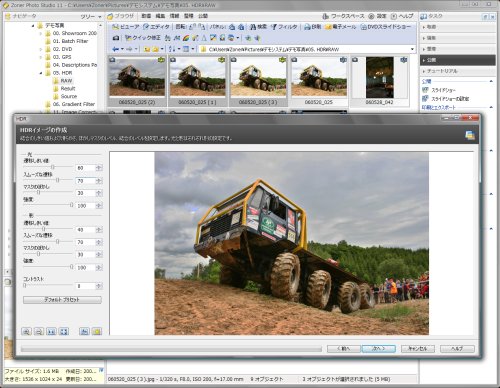
Task: Fit HDR preview to window icon
Action: [x=63, y=331]
